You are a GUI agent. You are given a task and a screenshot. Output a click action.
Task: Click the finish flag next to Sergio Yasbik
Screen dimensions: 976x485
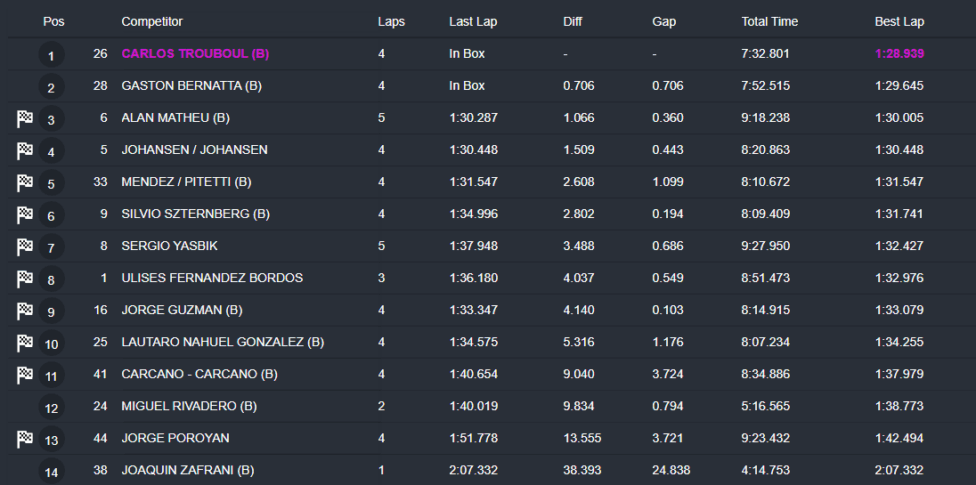point(25,247)
